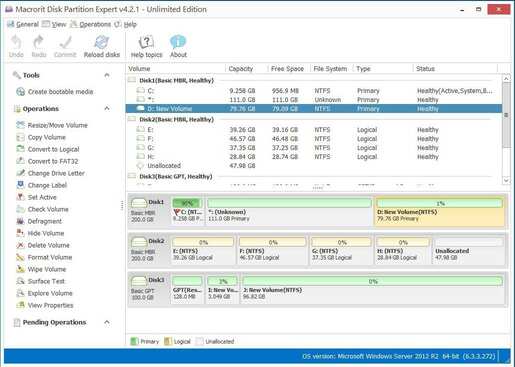This screenshot has width=515, height=367.
Task: Choose Wipe Volume operation
Action: 41,269
